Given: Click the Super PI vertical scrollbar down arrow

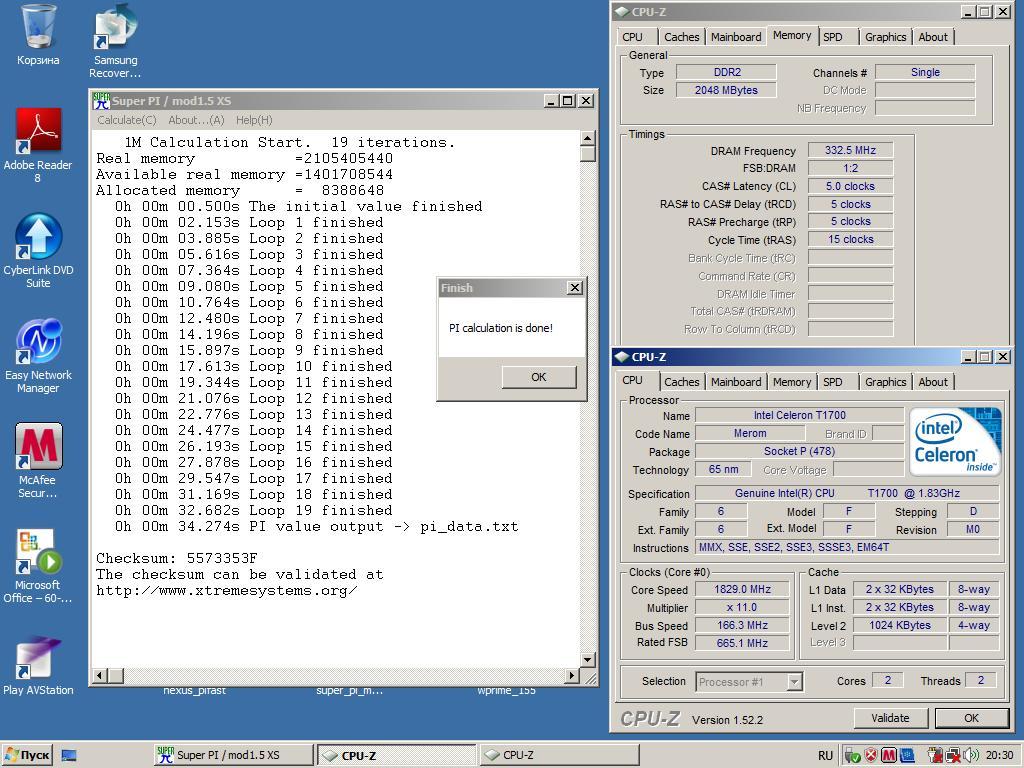Looking at the screenshot, I should point(587,660).
